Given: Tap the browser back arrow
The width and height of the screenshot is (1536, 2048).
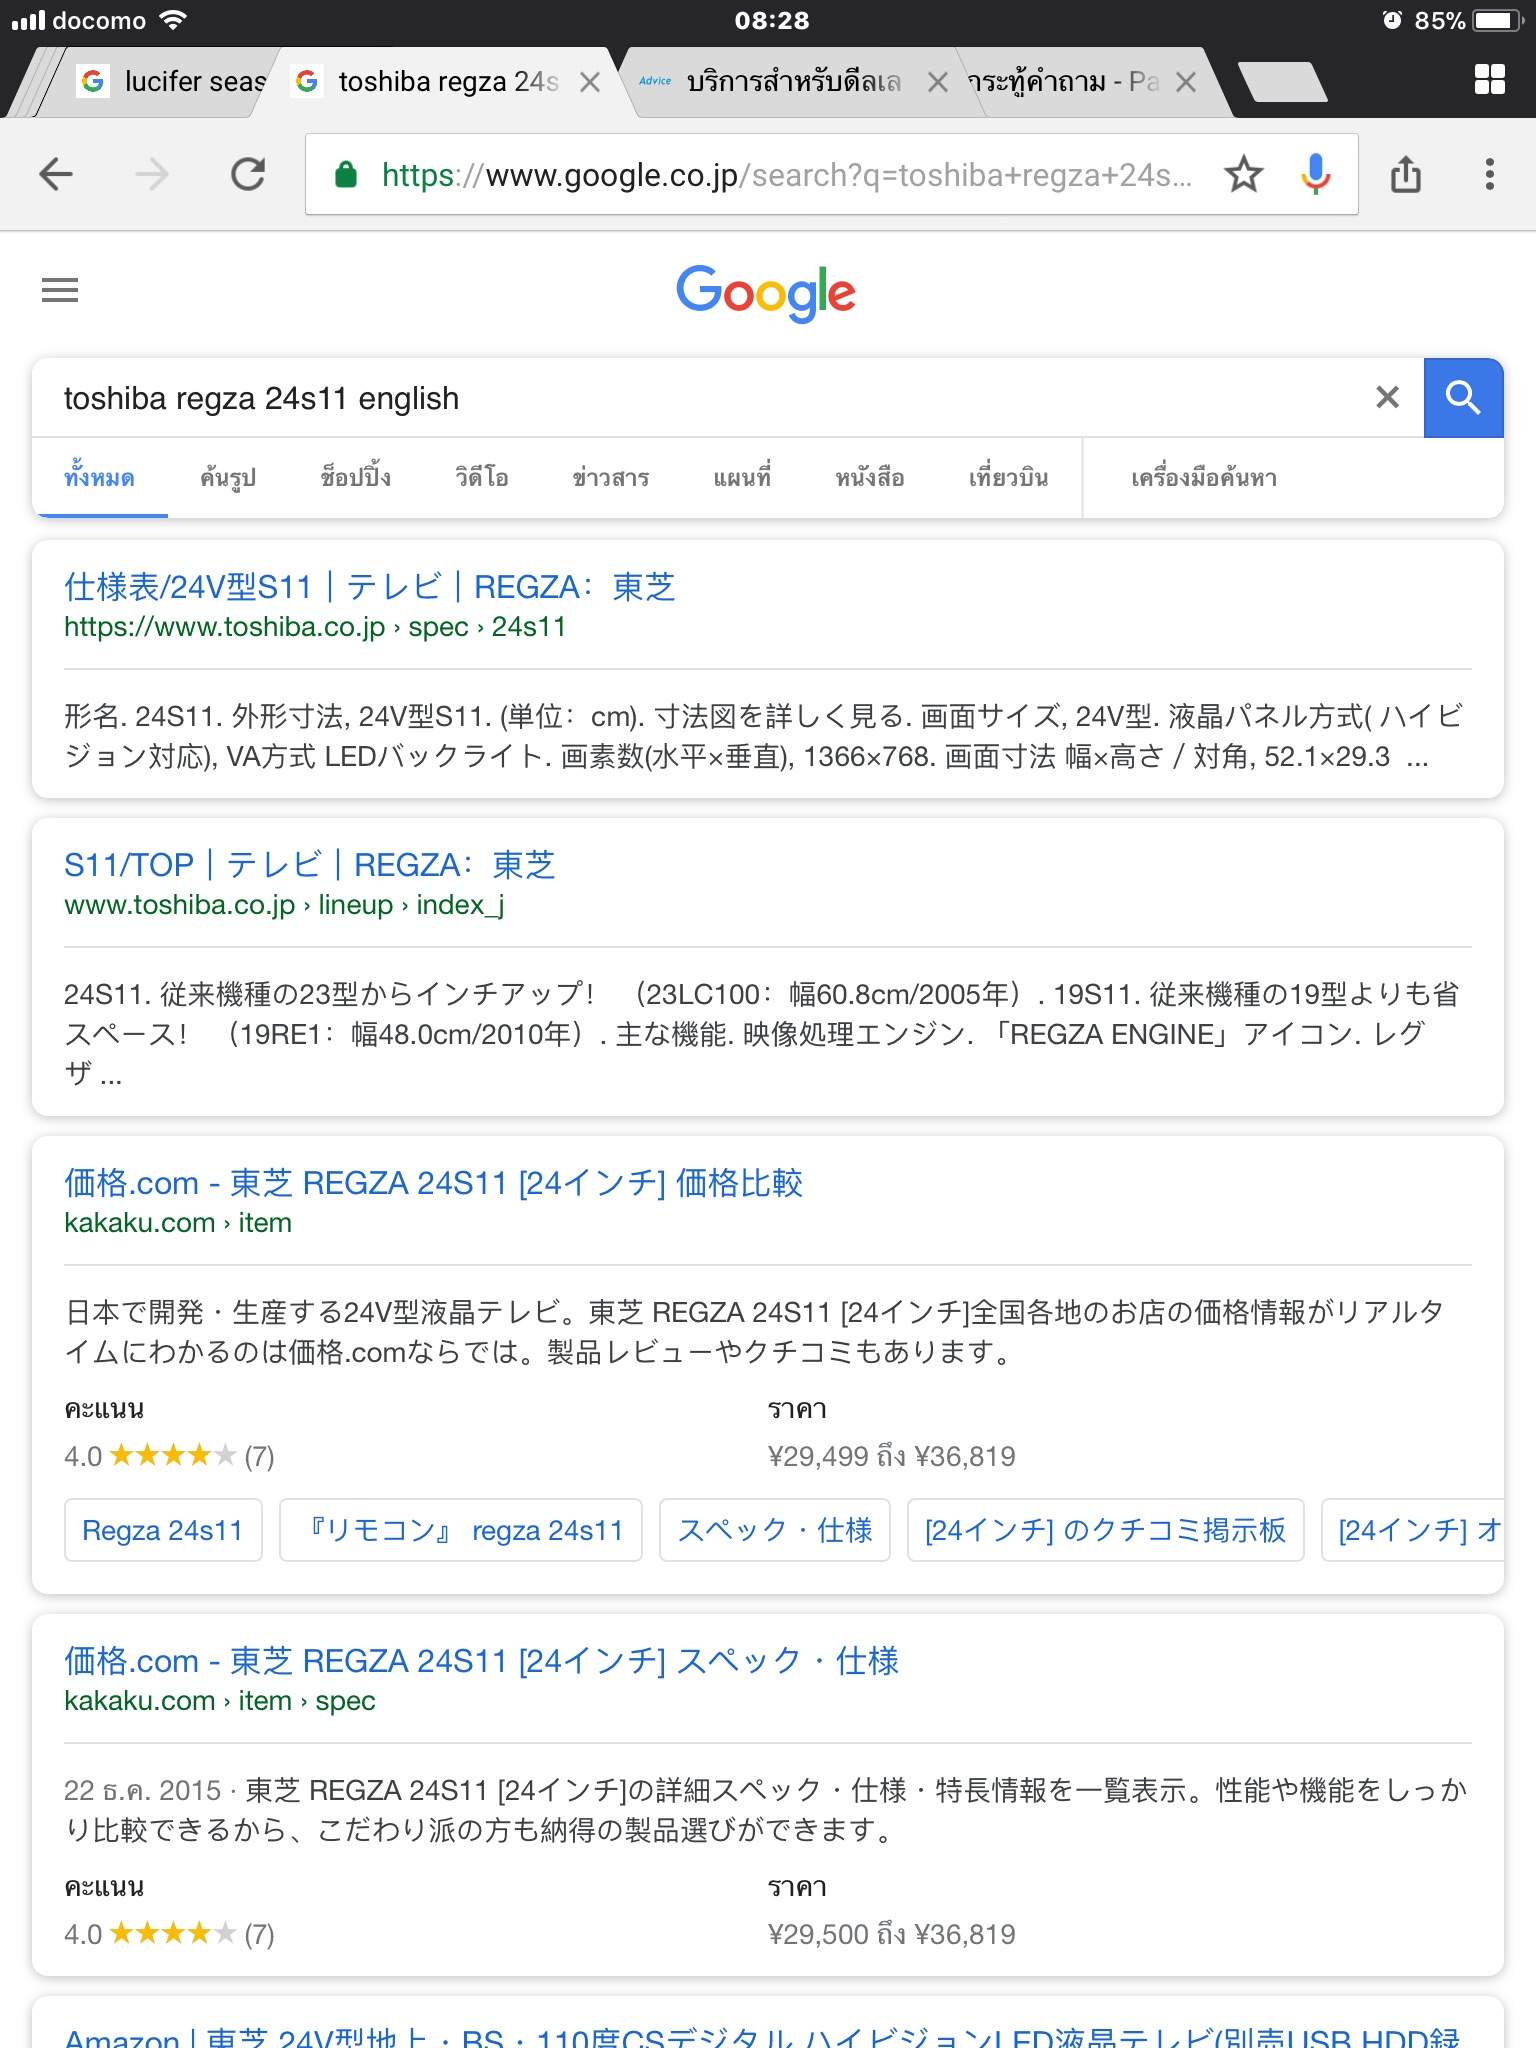Looking at the screenshot, I should point(56,175).
